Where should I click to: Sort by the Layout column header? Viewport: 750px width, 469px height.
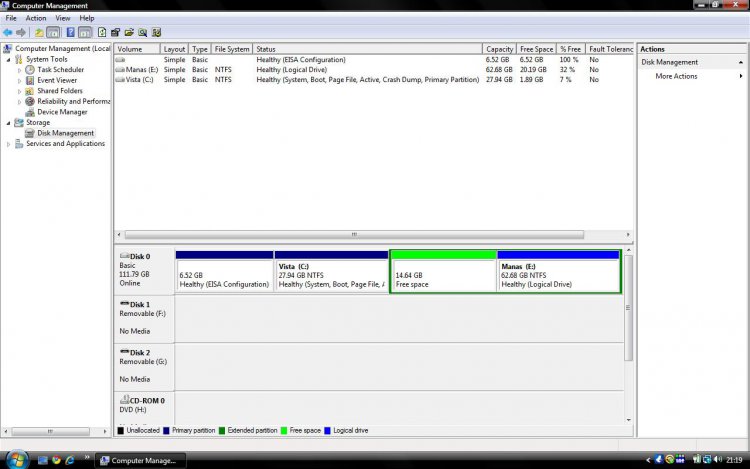(174, 49)
